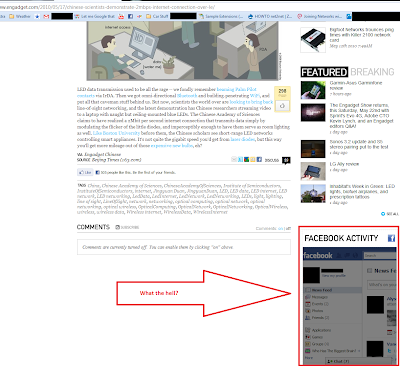Viewport: 400px width, 366px height.
Task: Open the Let me Google that bookmark
Action: pos(94,16)
